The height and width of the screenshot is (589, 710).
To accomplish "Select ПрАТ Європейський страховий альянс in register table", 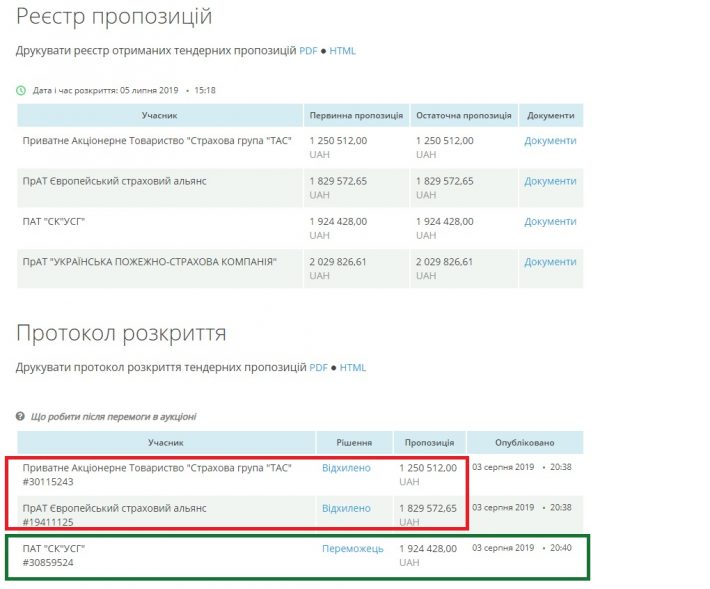I will click(115, 181).
